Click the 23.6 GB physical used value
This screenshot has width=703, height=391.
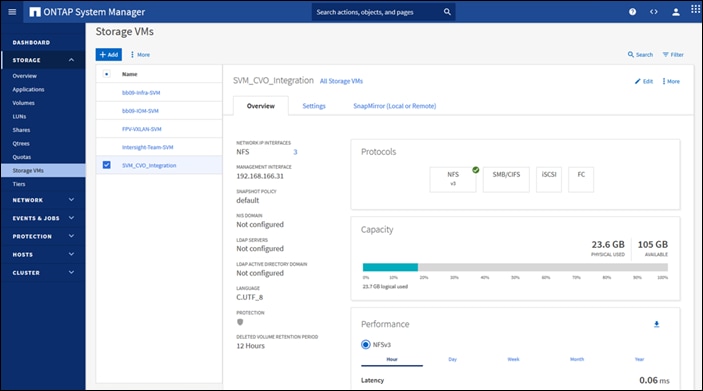click(608, 244)
